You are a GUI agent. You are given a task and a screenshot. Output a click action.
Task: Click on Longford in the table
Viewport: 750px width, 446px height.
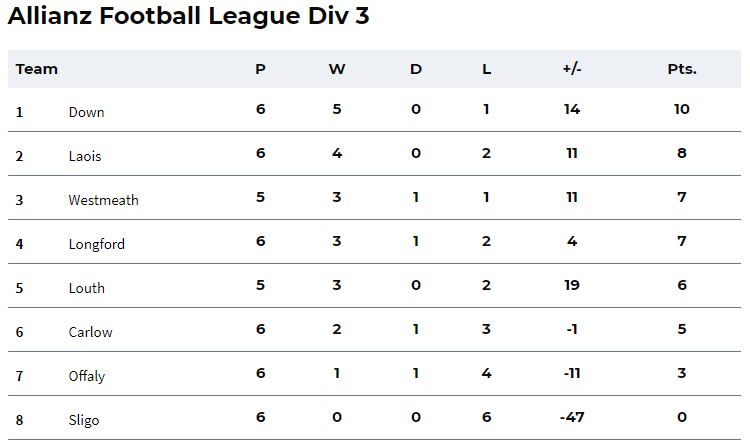coord(97,244)
